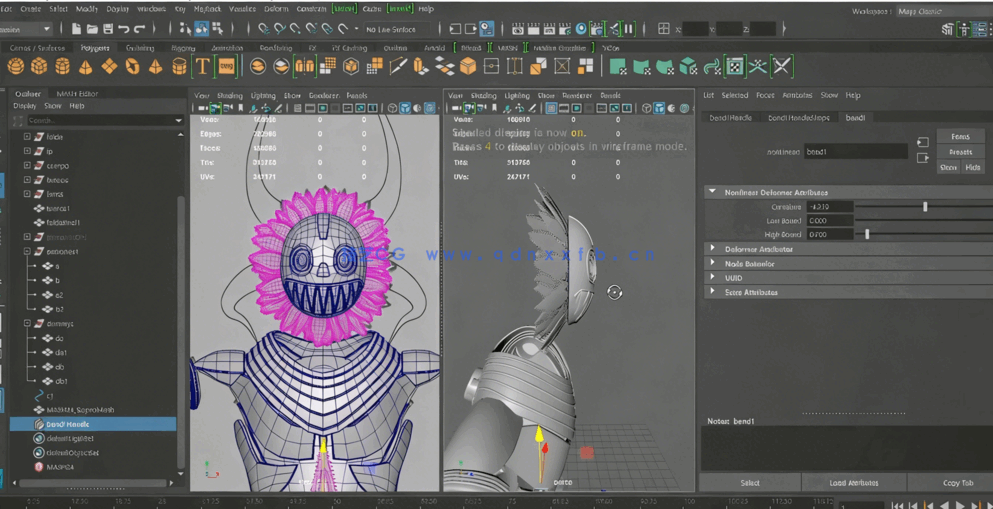The height and width of the screenshot is (509, 993).
Task: Toggle the pause Viewport 2.0 button
Action: pyautogui.click(x=628, y=29)
